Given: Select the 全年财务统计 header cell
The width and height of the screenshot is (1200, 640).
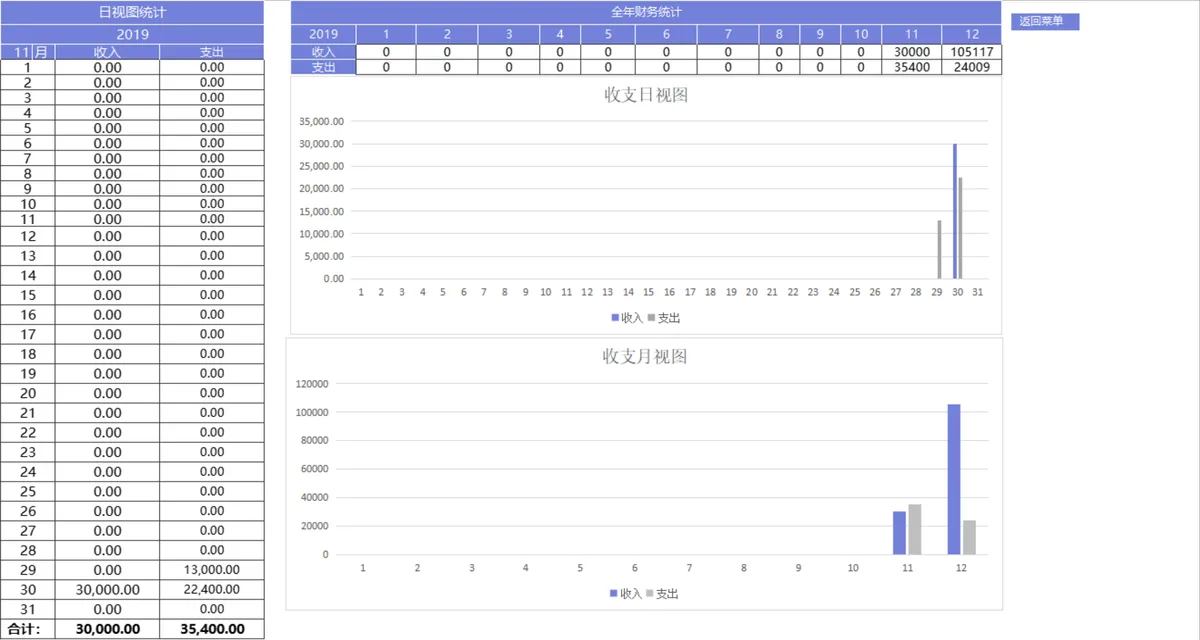Looking at the screenshot, I should 646,12.
